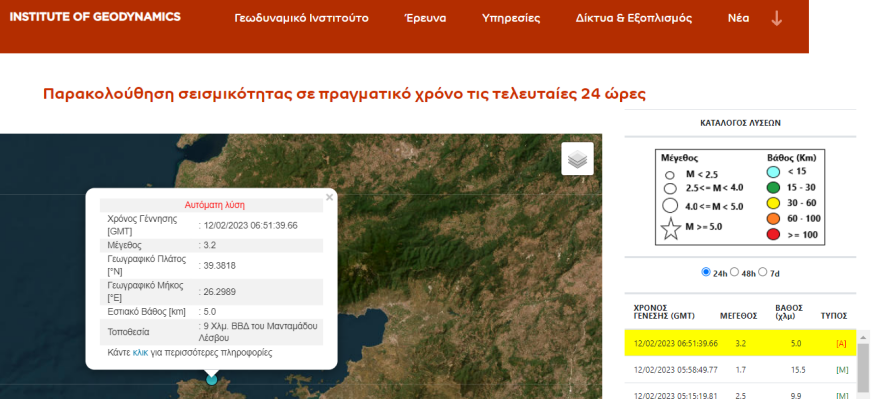This screenshot has width=880, height=399.
Task: Click the down arrow in the header
Action: coord(777,19)
